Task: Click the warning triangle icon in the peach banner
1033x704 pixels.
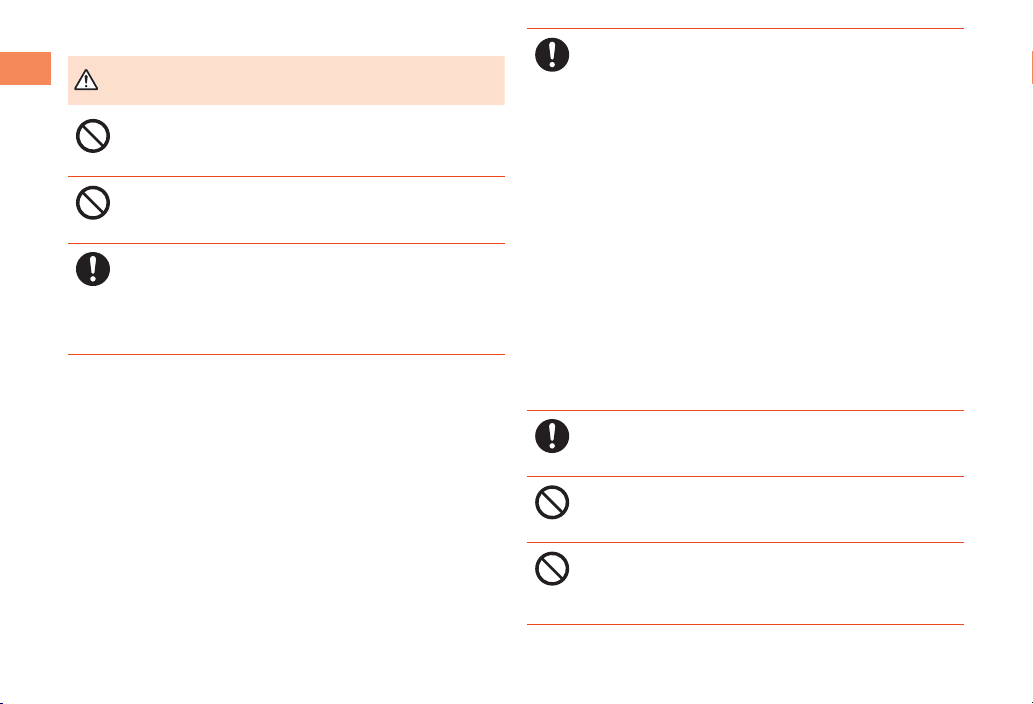Action: tap(86, 80)
